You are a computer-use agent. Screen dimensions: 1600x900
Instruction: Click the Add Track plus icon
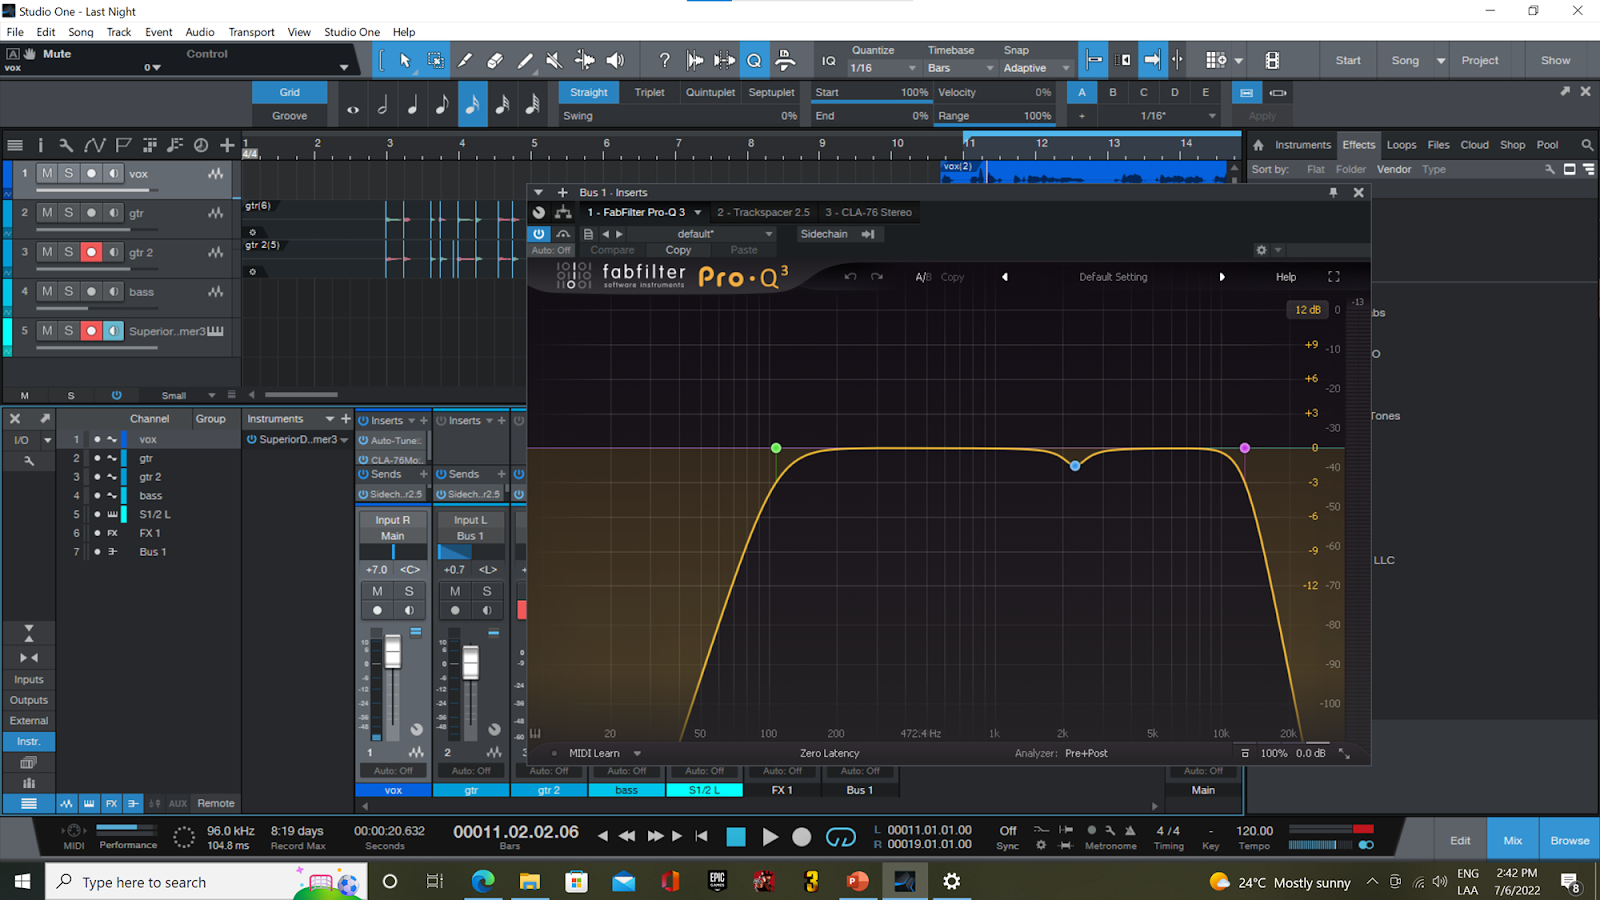coord(227,145)
